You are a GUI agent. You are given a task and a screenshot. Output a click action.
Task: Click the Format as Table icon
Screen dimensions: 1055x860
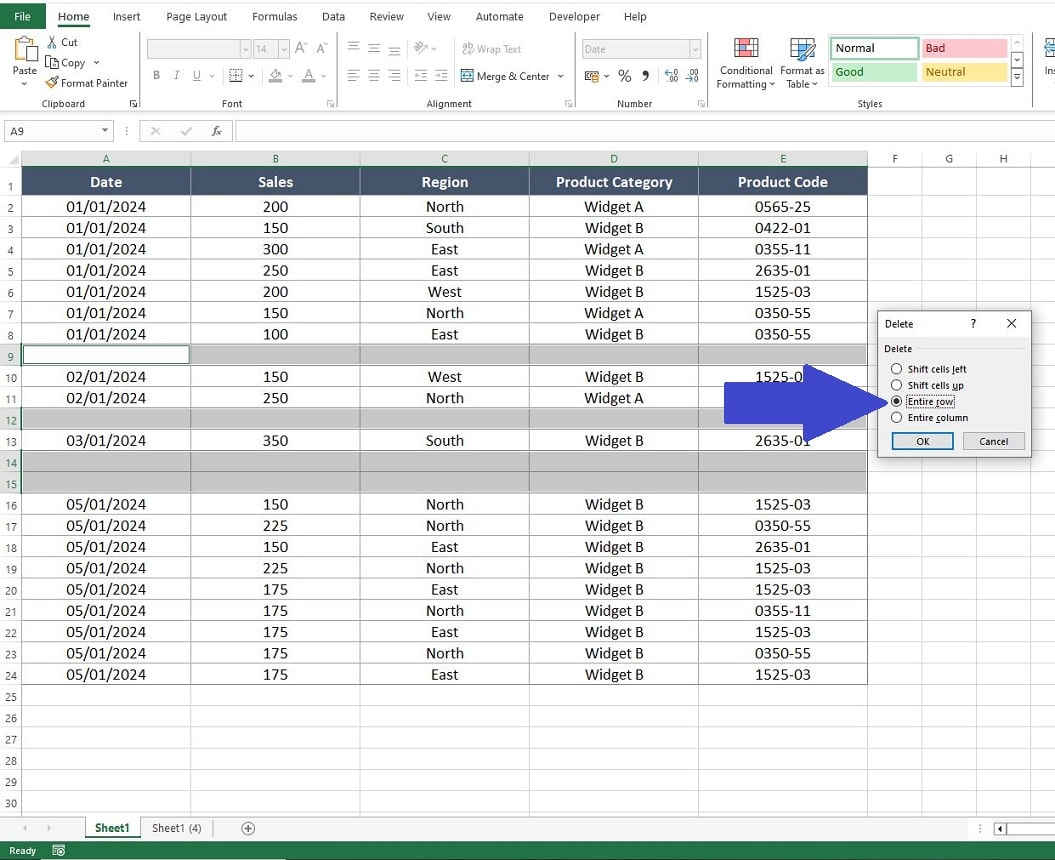coord(802,49)
